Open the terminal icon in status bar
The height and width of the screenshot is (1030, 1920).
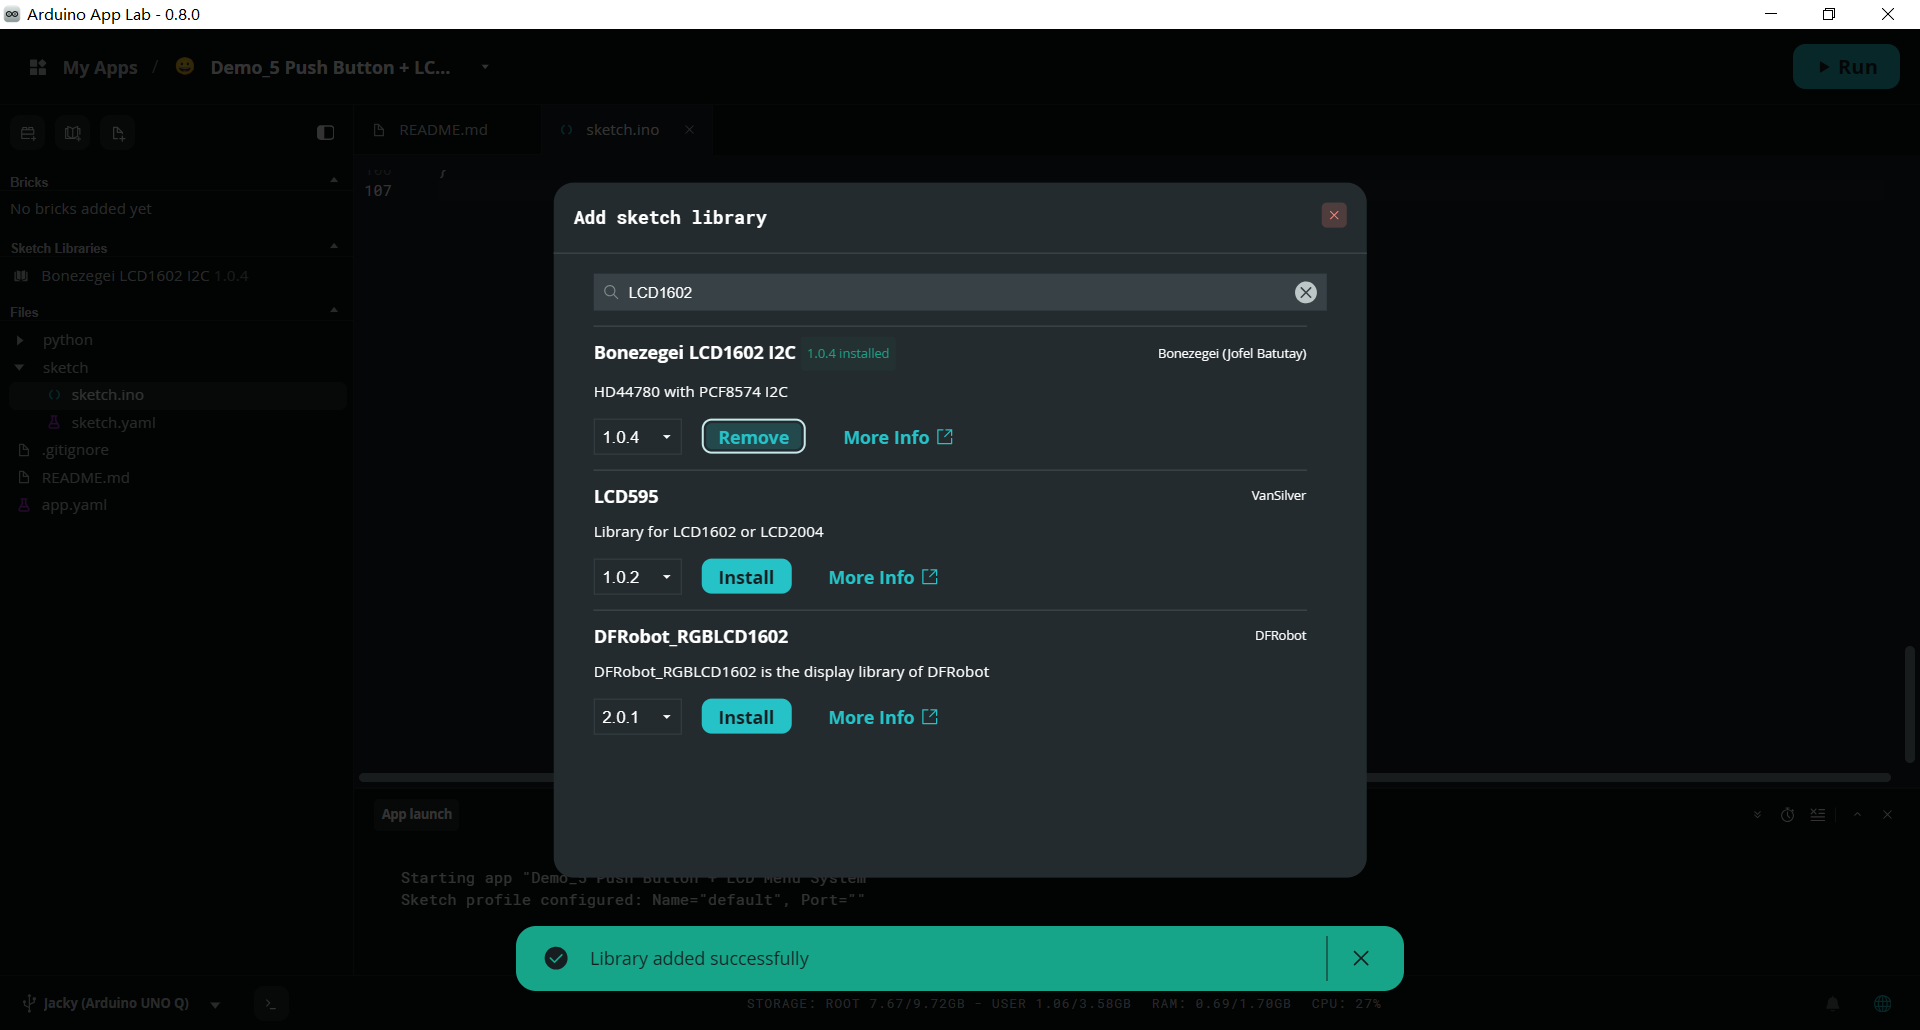271,1003
